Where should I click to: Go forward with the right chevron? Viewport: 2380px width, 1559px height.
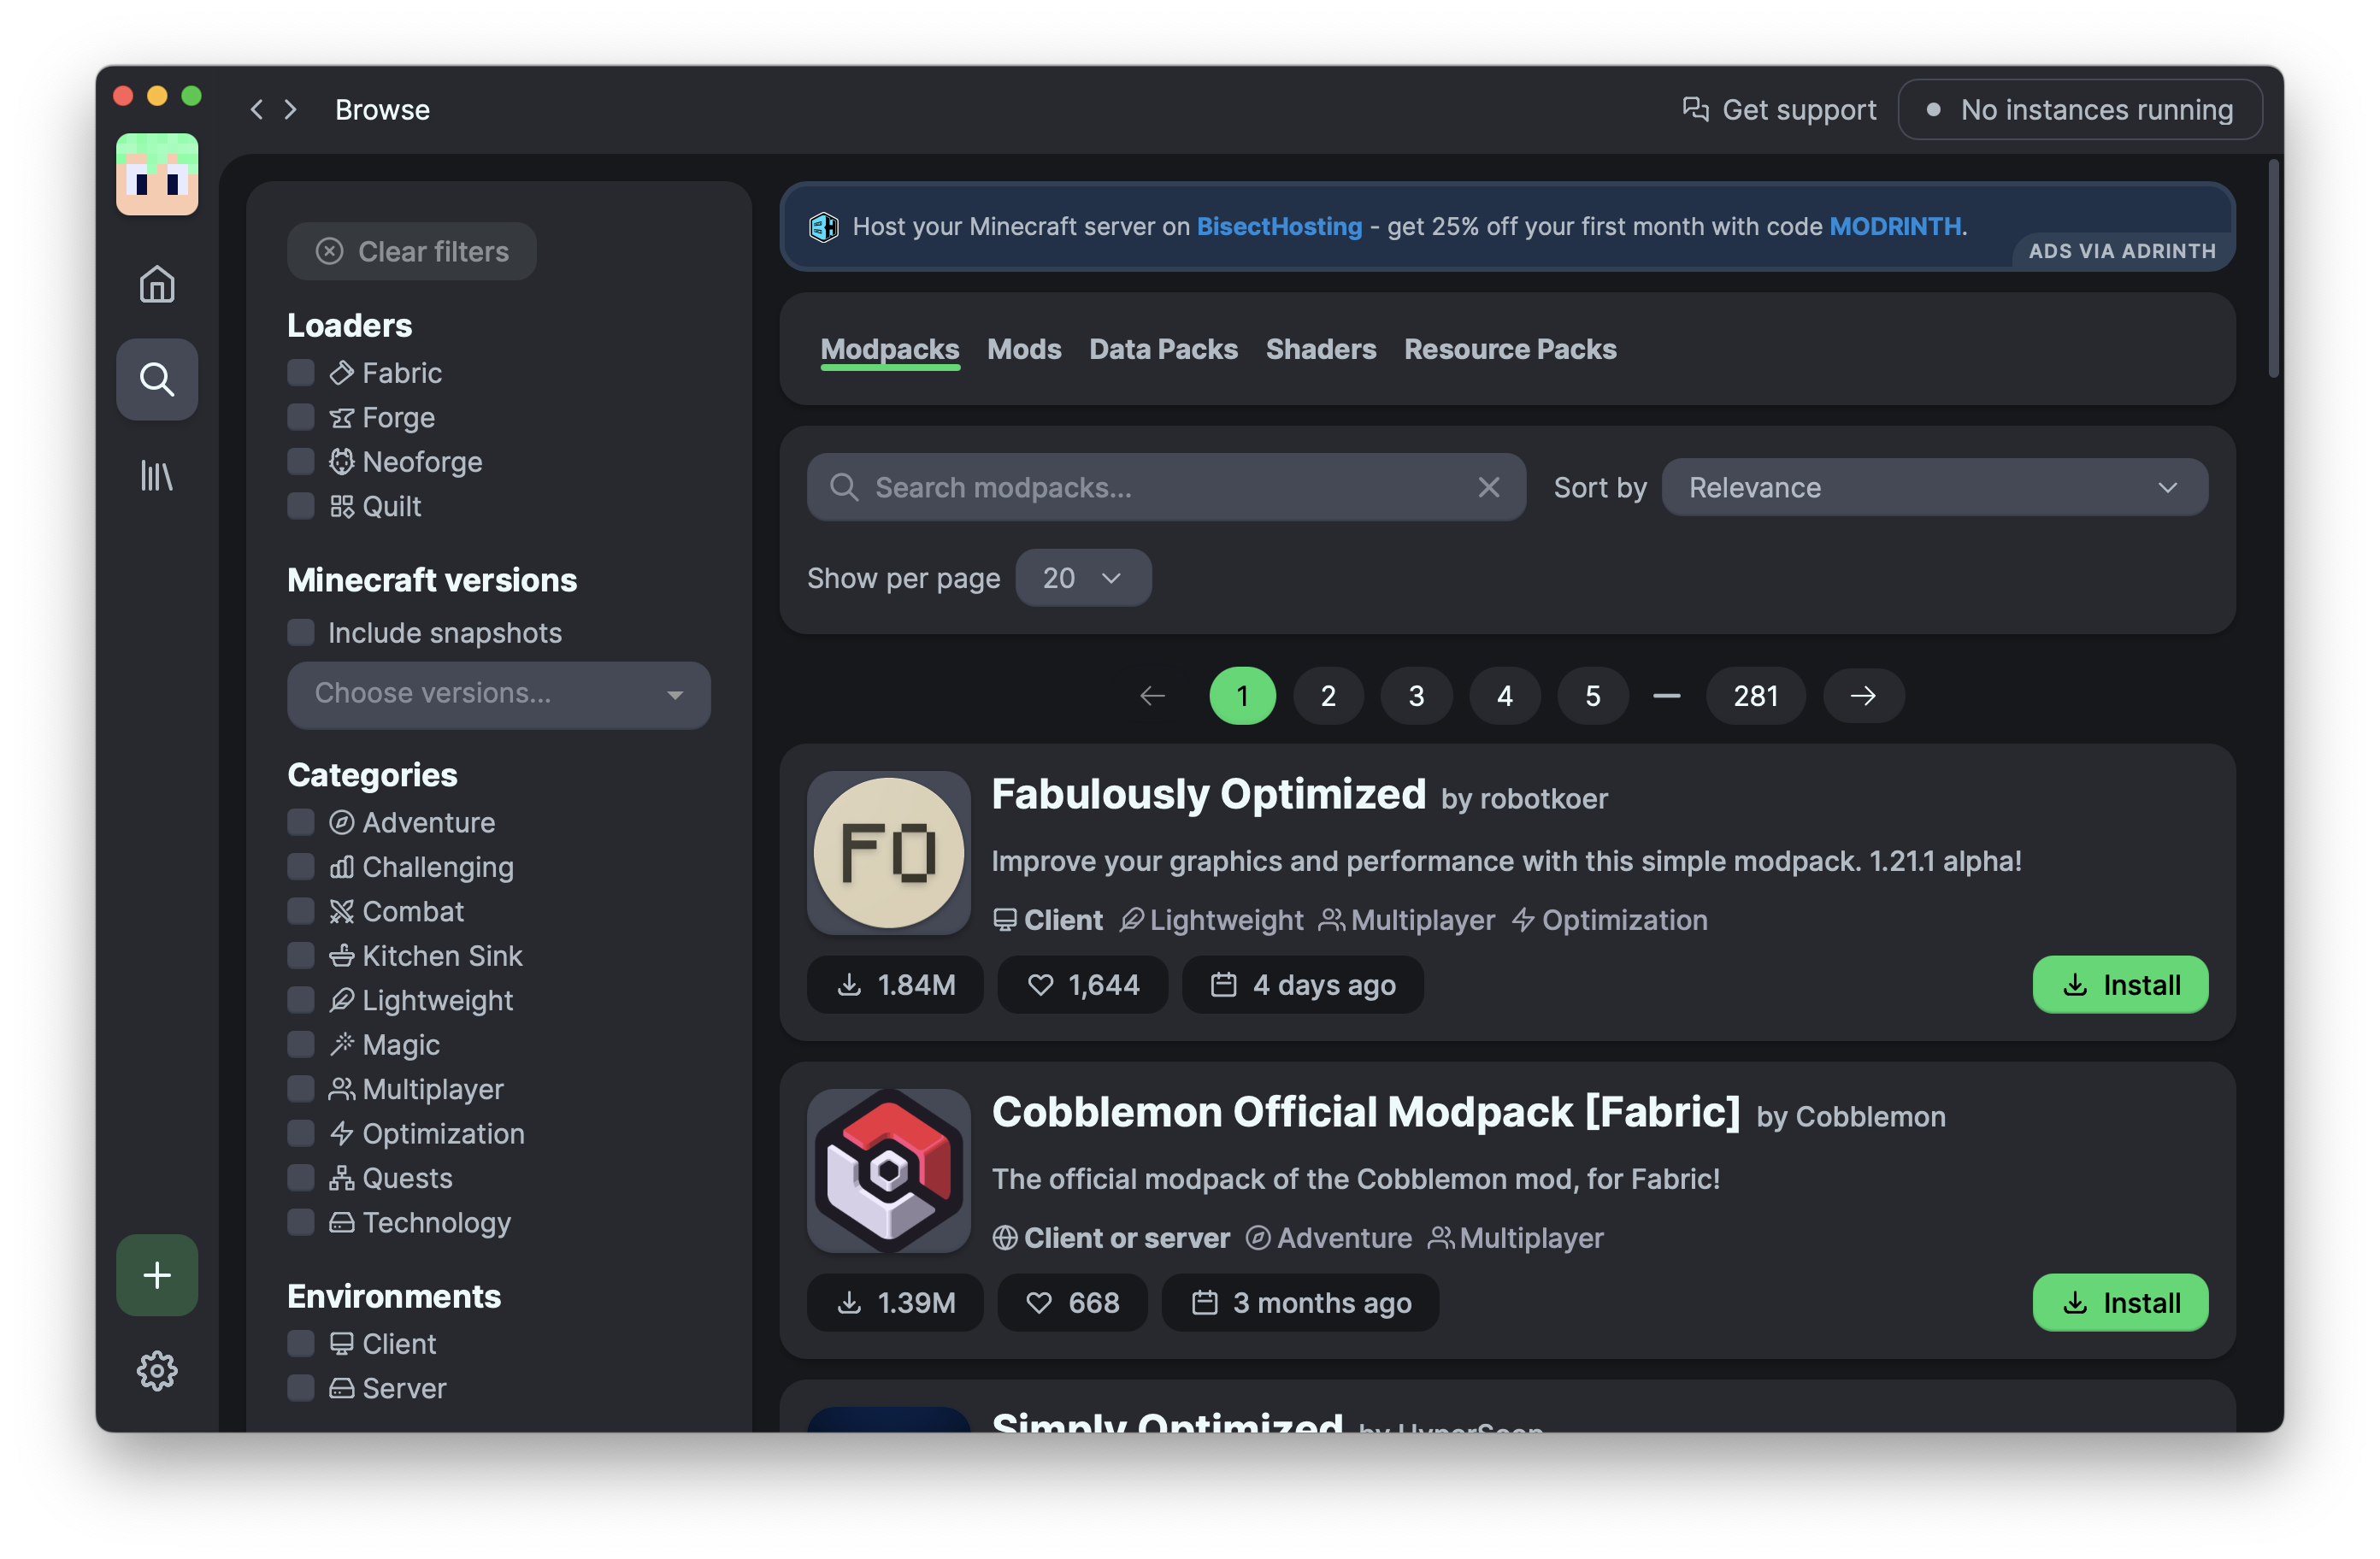[291, 109]
